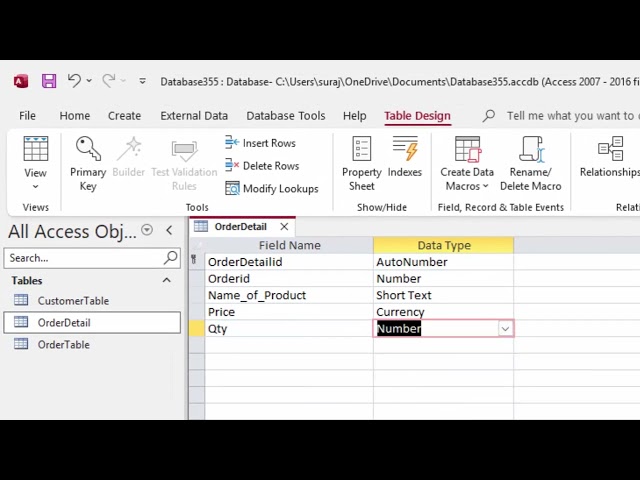This screenshot has width=640, height=480.
Task: Click the search magnifier in navigation pane
Action: (171, 258)
